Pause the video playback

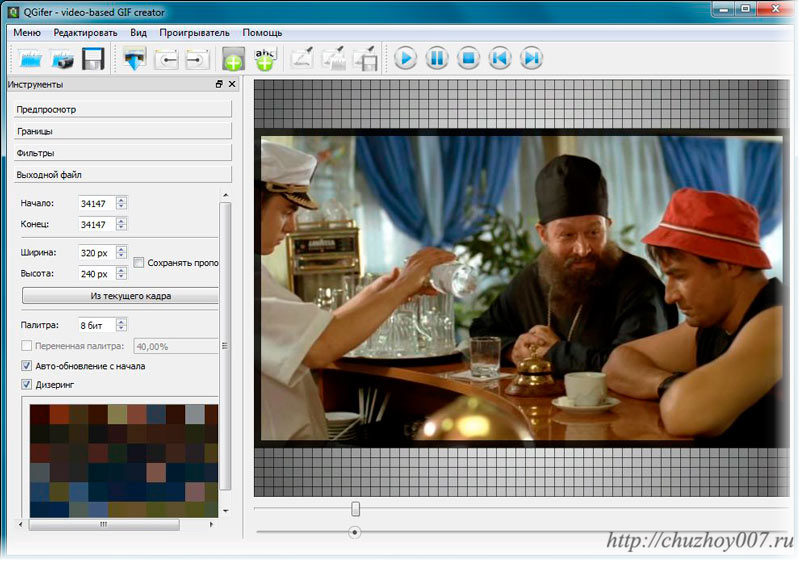tap(437, 58)
